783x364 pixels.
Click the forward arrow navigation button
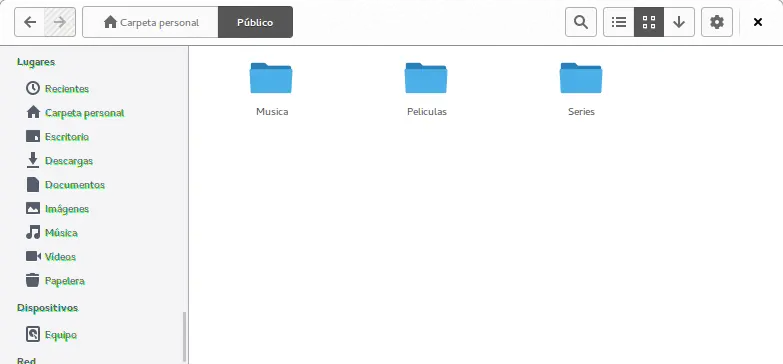point(60,22)
